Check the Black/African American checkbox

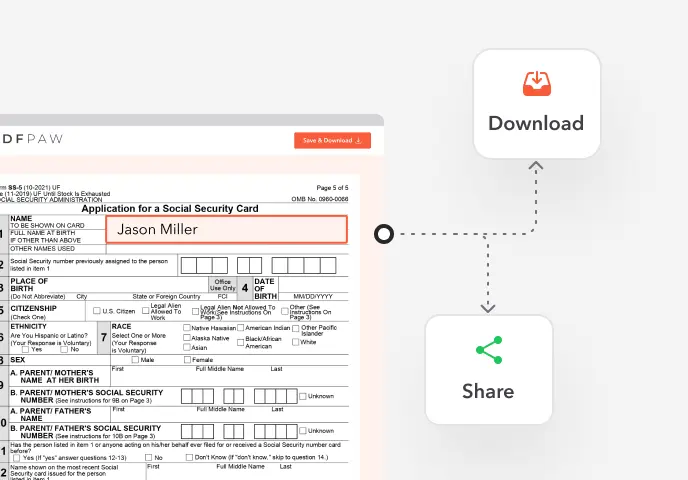pos(240,341)
